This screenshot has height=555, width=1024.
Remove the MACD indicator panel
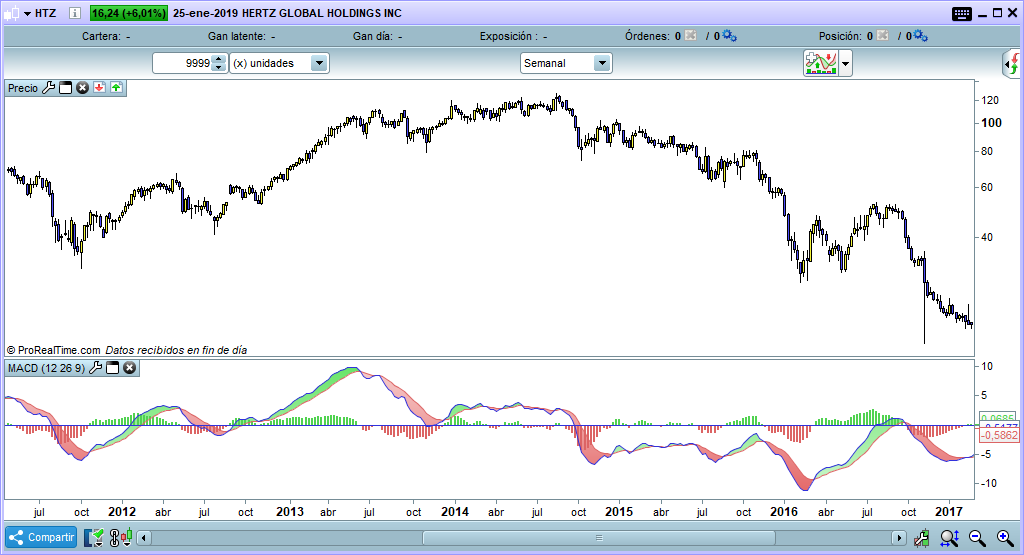click(x=130, y=368)
